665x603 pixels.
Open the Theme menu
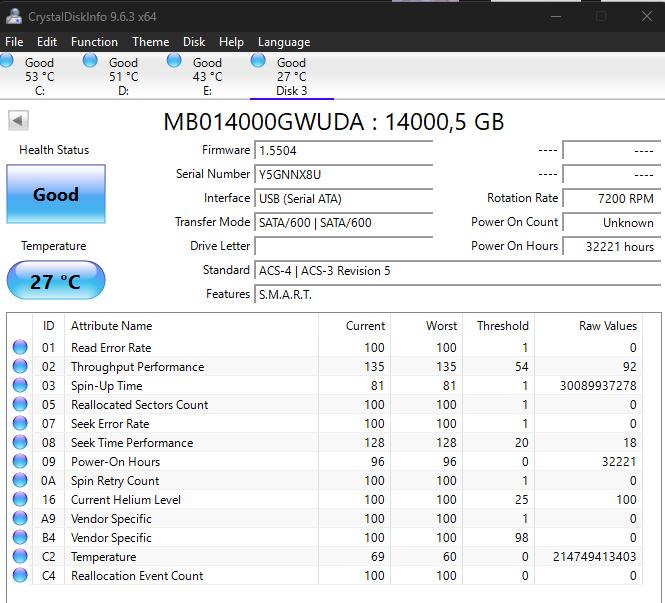tap(151, 42)
